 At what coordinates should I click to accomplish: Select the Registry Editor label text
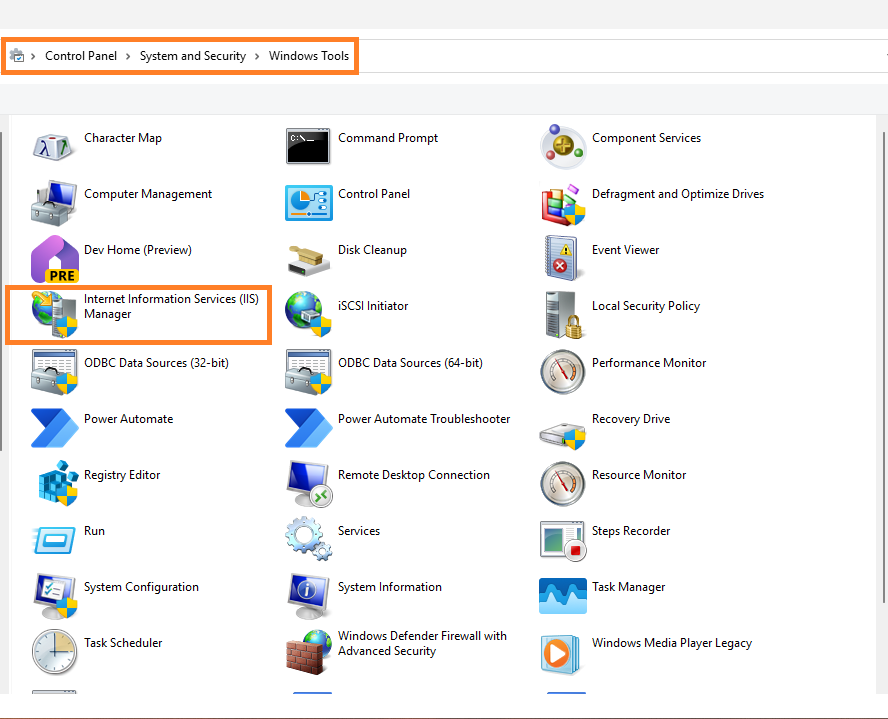coord(122,475)
